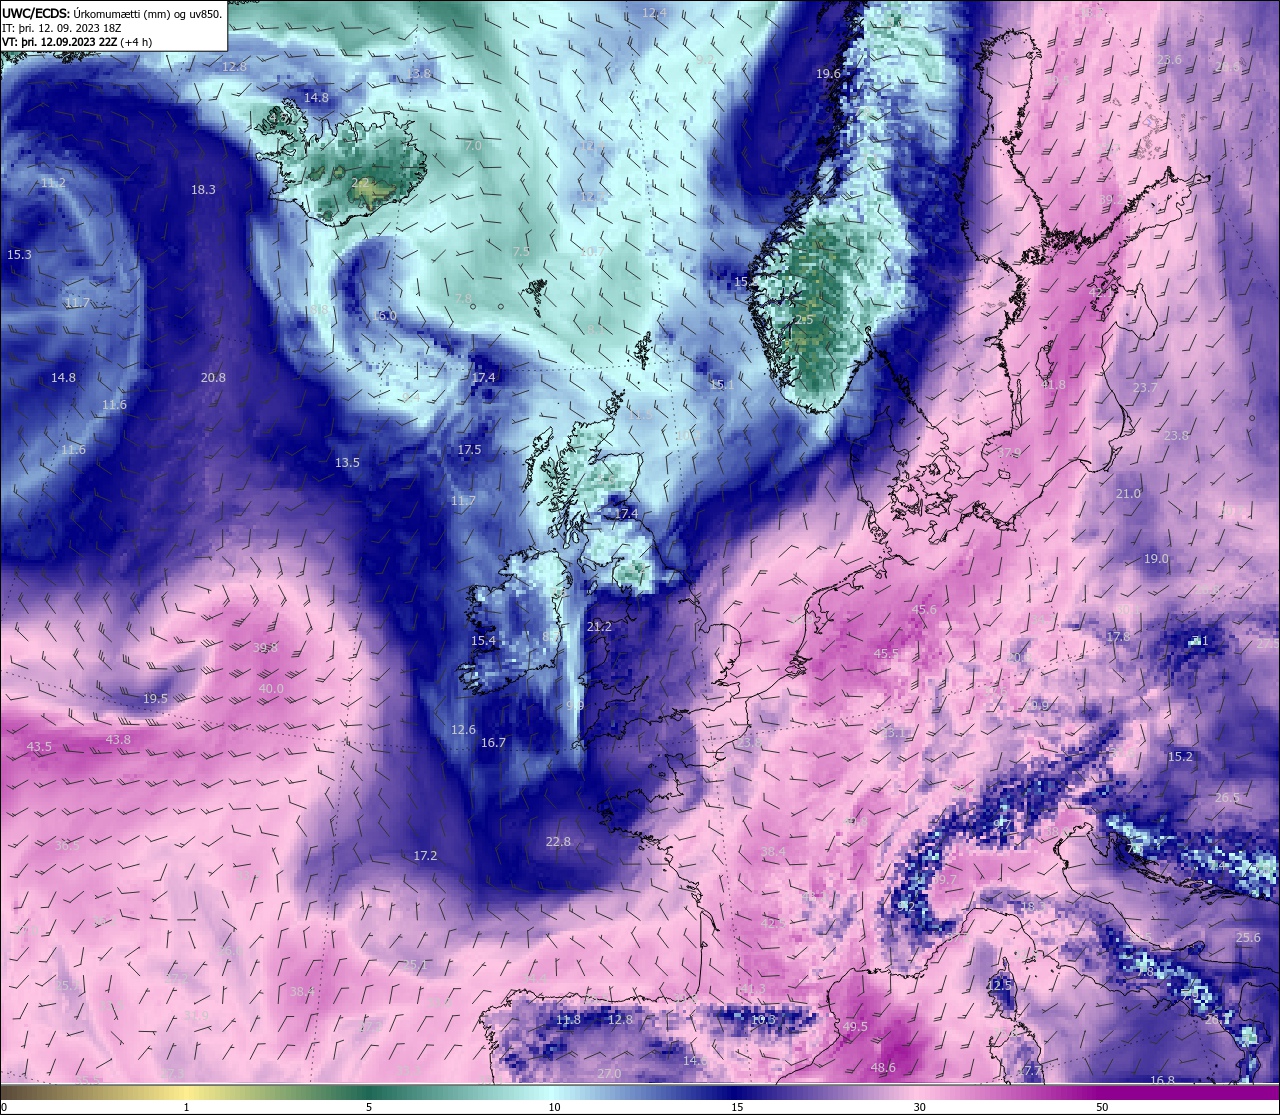Image resolution: width=1280 pixels, height=1115 pixels.
Task: Click the map value '19.0'
Action: (1156, 559)
